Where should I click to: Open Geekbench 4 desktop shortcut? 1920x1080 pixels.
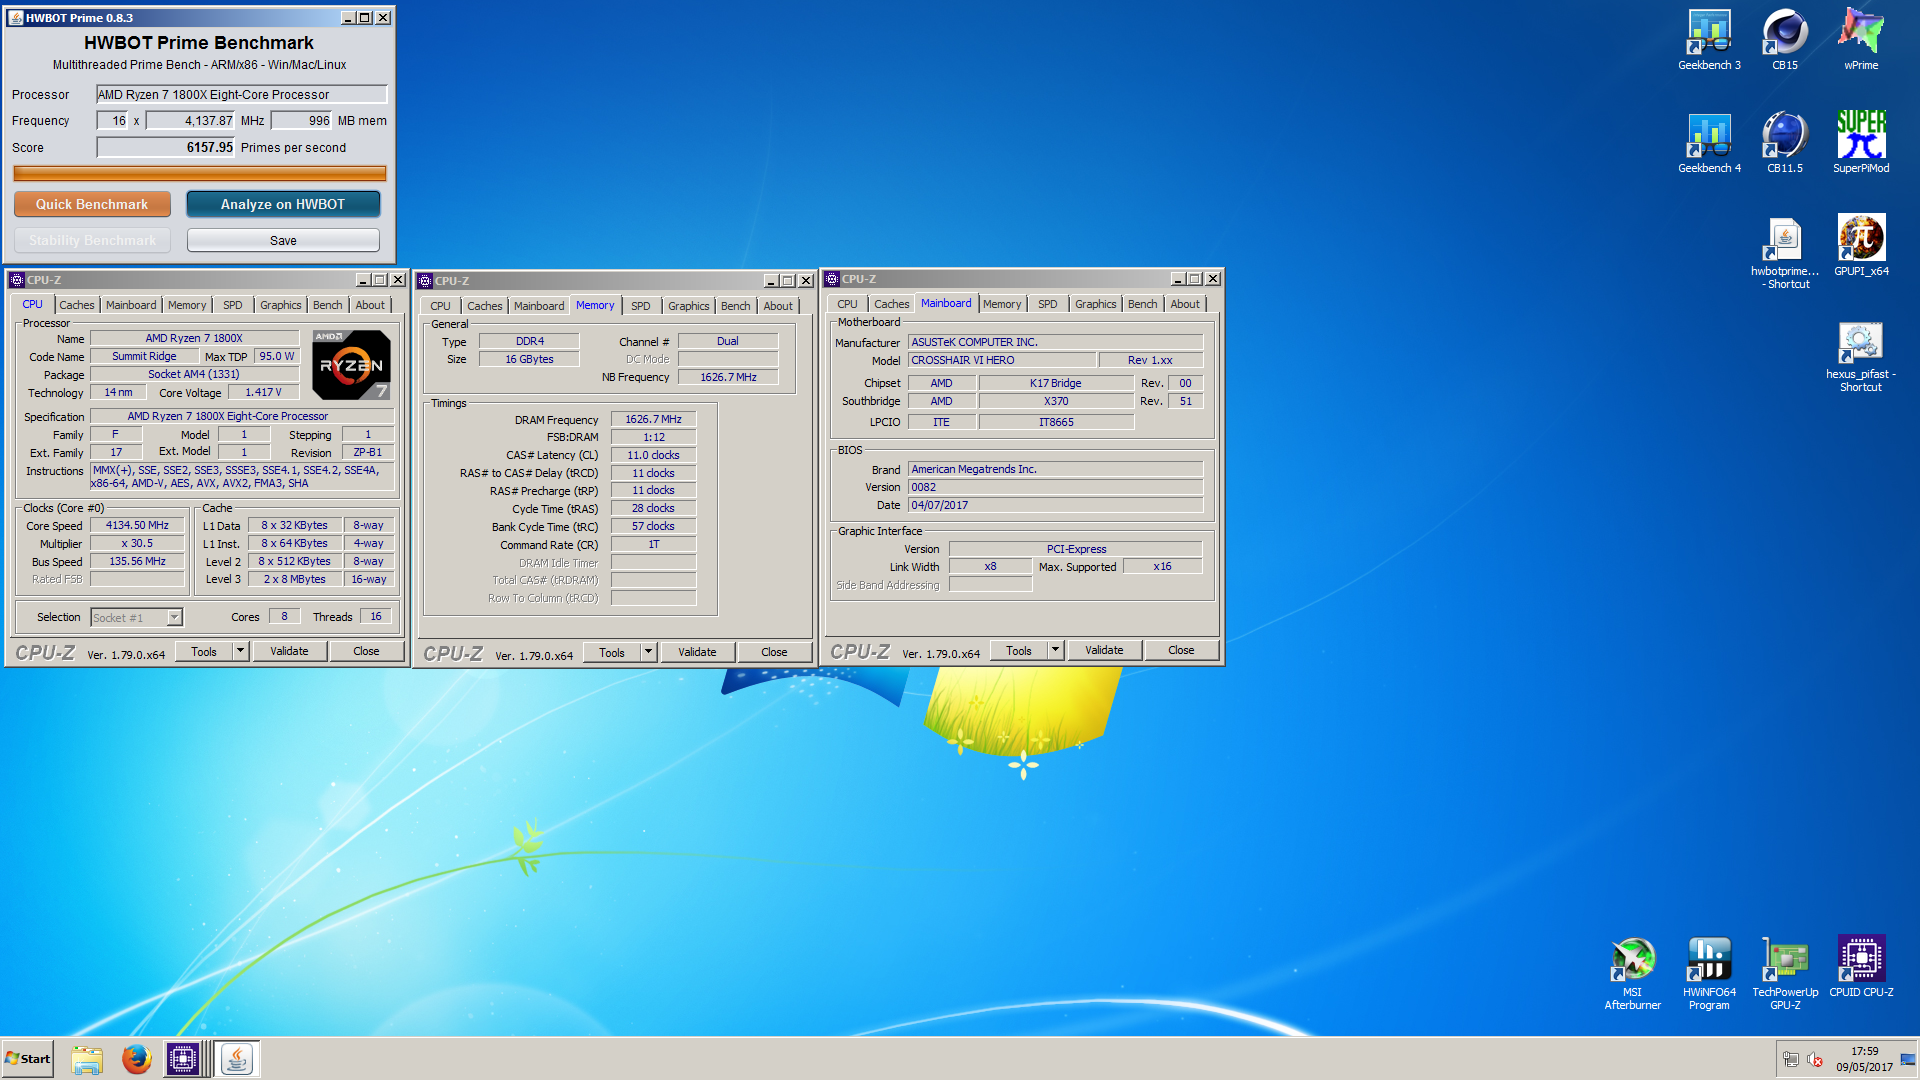pyautogui.click(x=1709, y=143)
